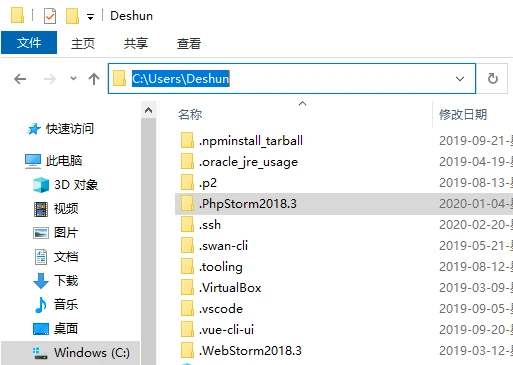513x365 pixels.
Task: Select the .swan-cli folder name
Action: [x=223, y=246]
